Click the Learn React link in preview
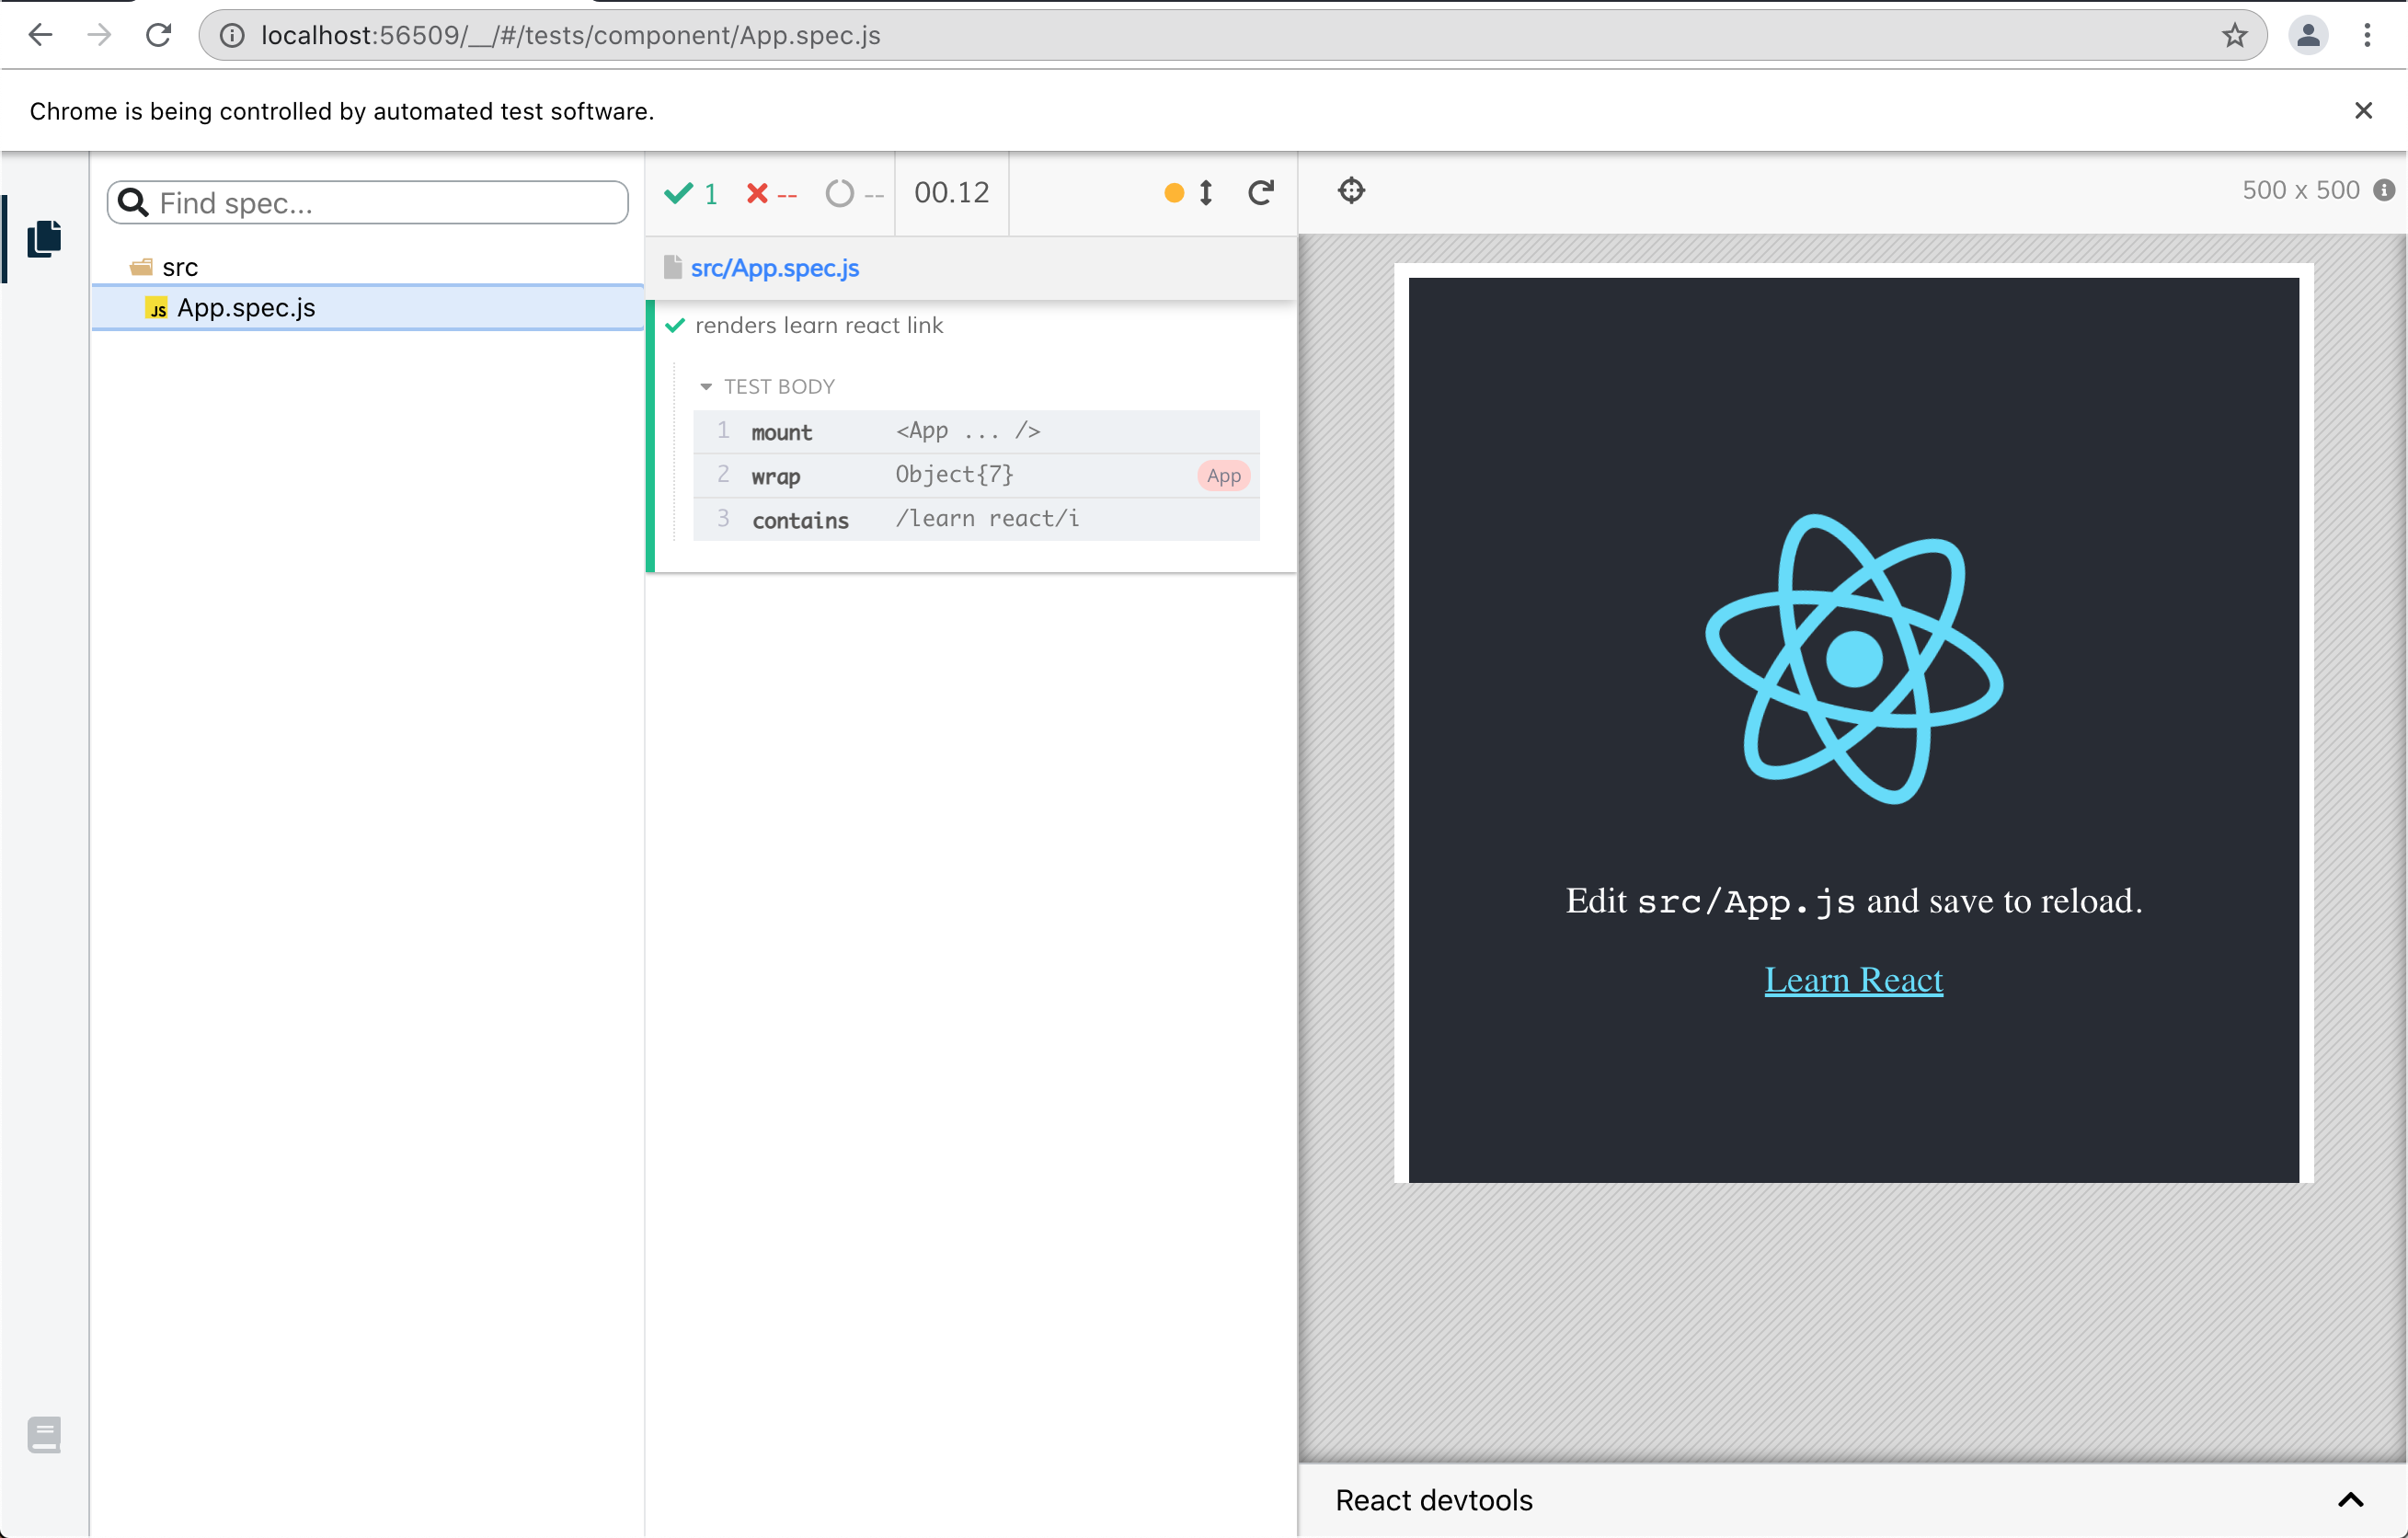 1855,978
